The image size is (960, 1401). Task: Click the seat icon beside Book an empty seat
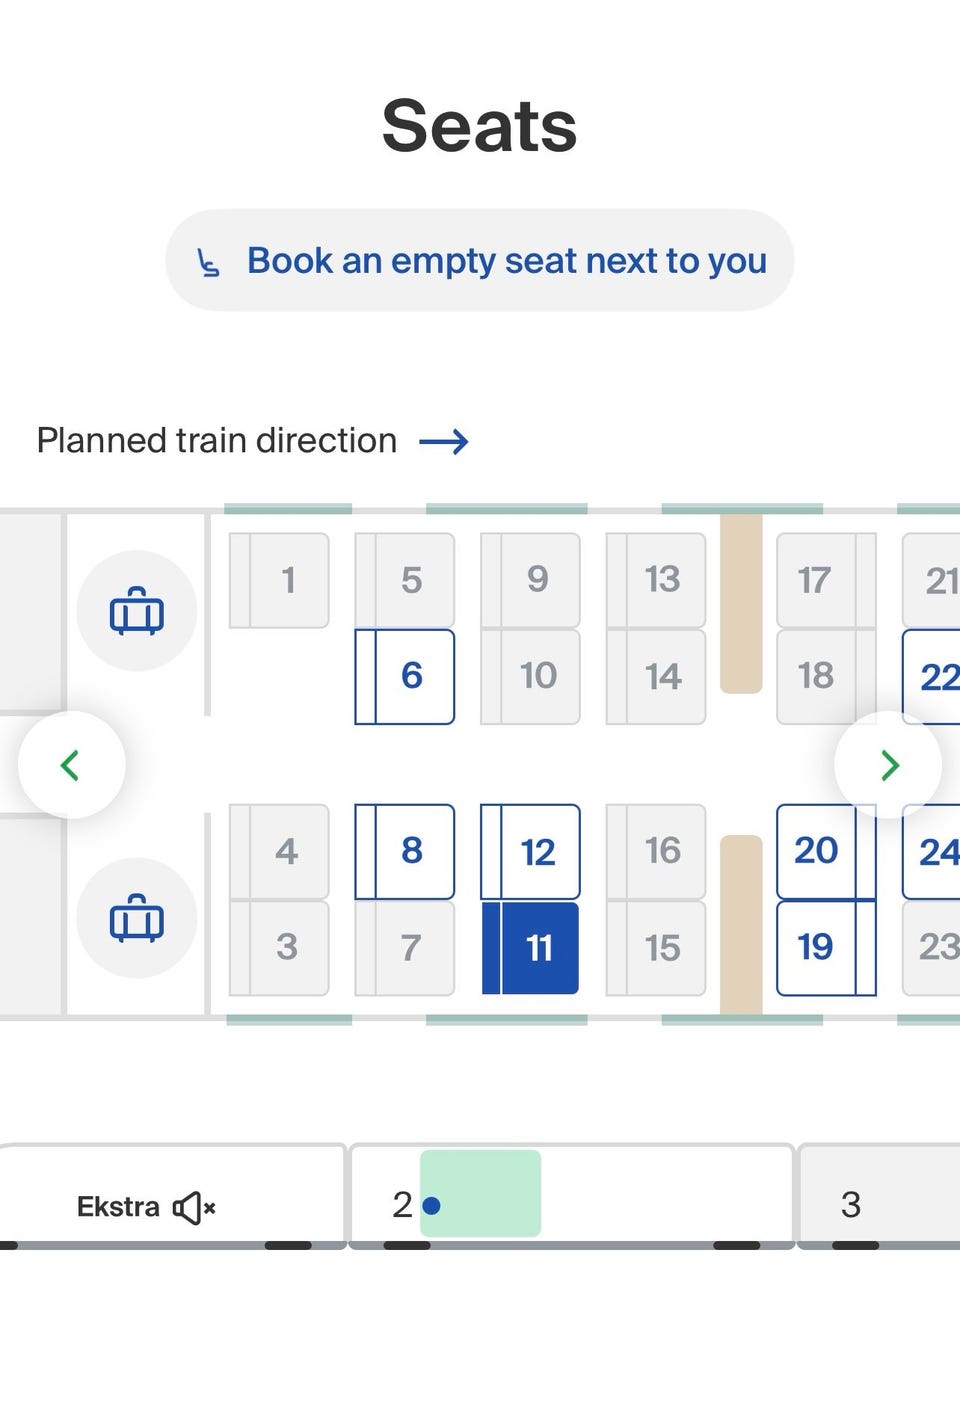(208, 262)
